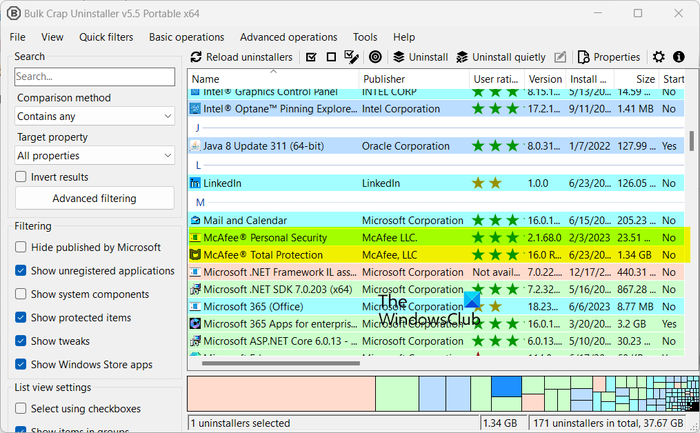
Task: Sort by the User rating column header
Action: pyautogui.click(x=496, y=79)
